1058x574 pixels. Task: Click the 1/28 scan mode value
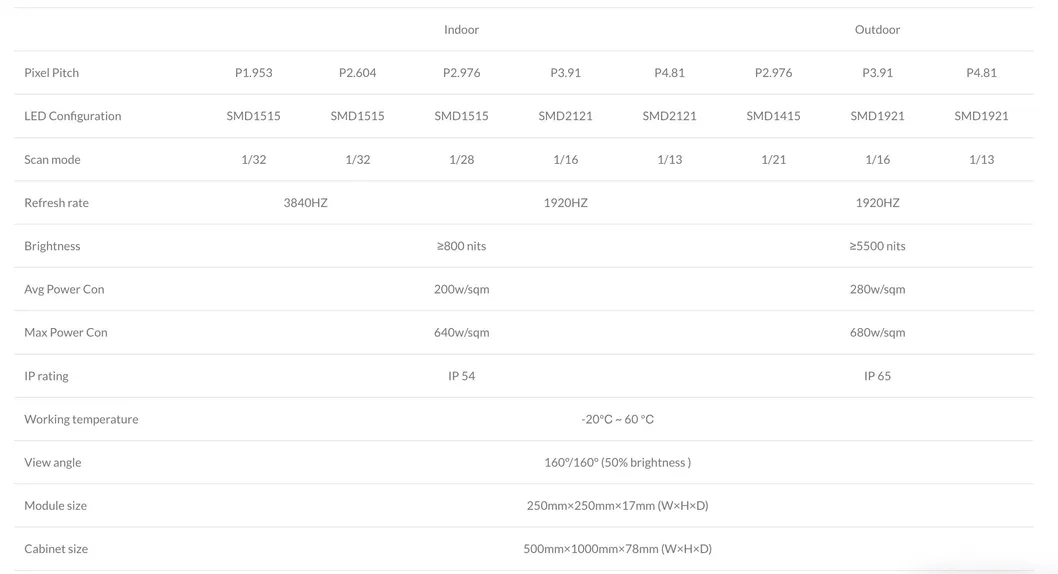tap(461, 160)
